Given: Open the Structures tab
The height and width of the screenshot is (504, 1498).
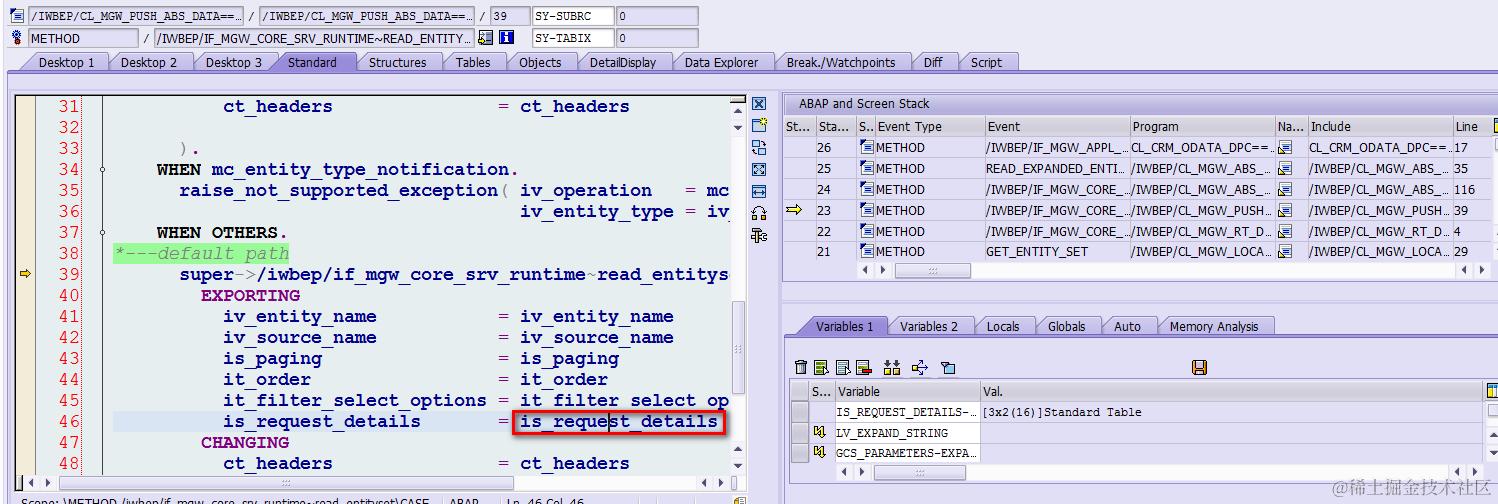Looking at the screenshot, I should click(x=397, y=62).
